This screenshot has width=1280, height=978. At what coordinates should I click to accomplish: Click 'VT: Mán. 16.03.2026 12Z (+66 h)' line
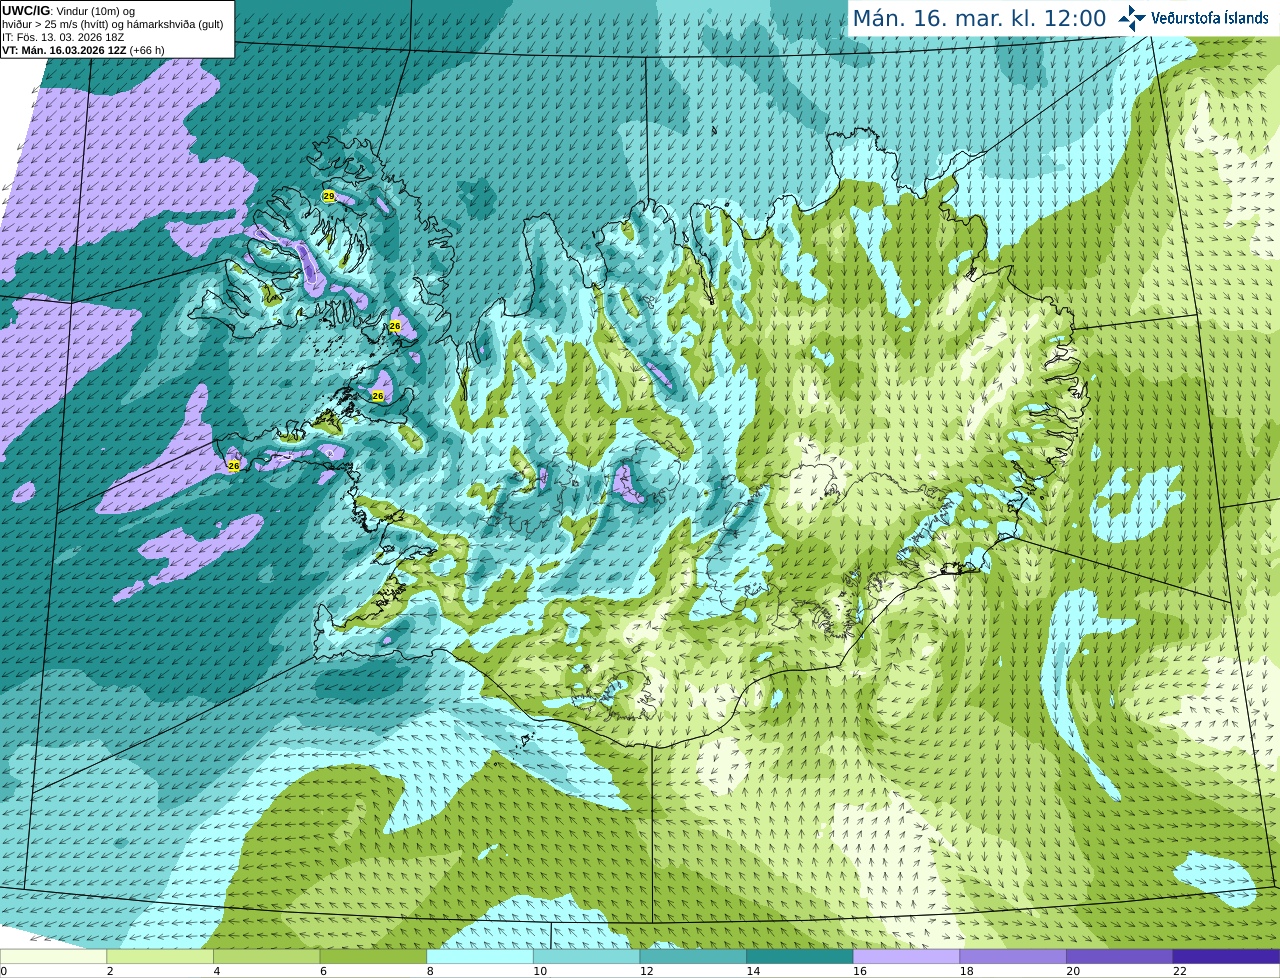point(84,49)
